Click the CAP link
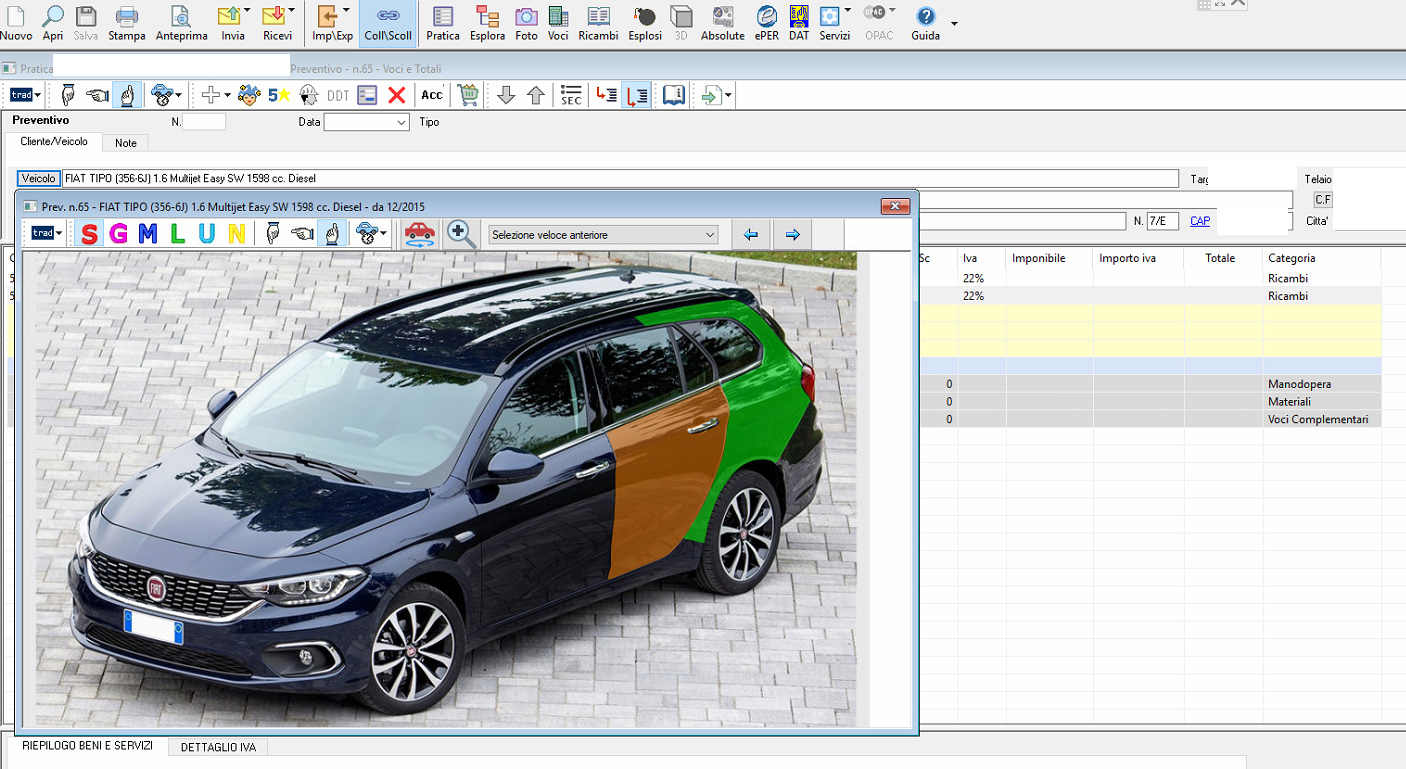The height and width of the screenshot is (769, 1406). click(x=1200, y=221)
